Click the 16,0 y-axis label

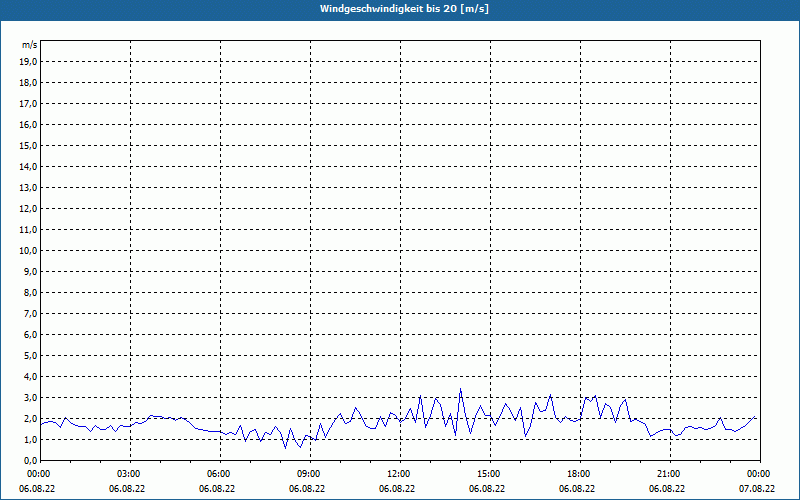click(28, 124)
